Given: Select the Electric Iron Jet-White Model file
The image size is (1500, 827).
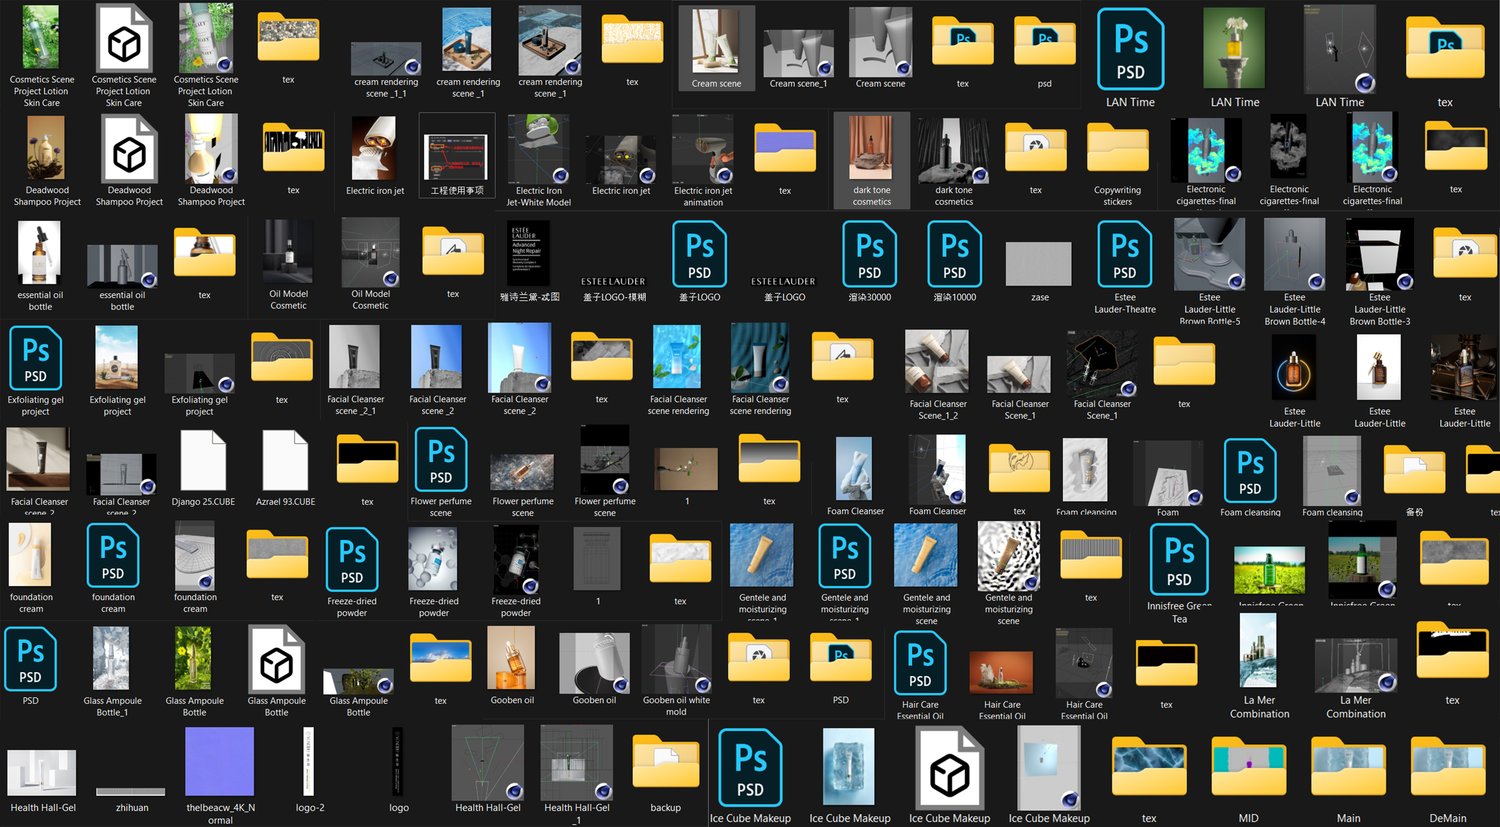Looking at the screenshot, I should 539,148.
